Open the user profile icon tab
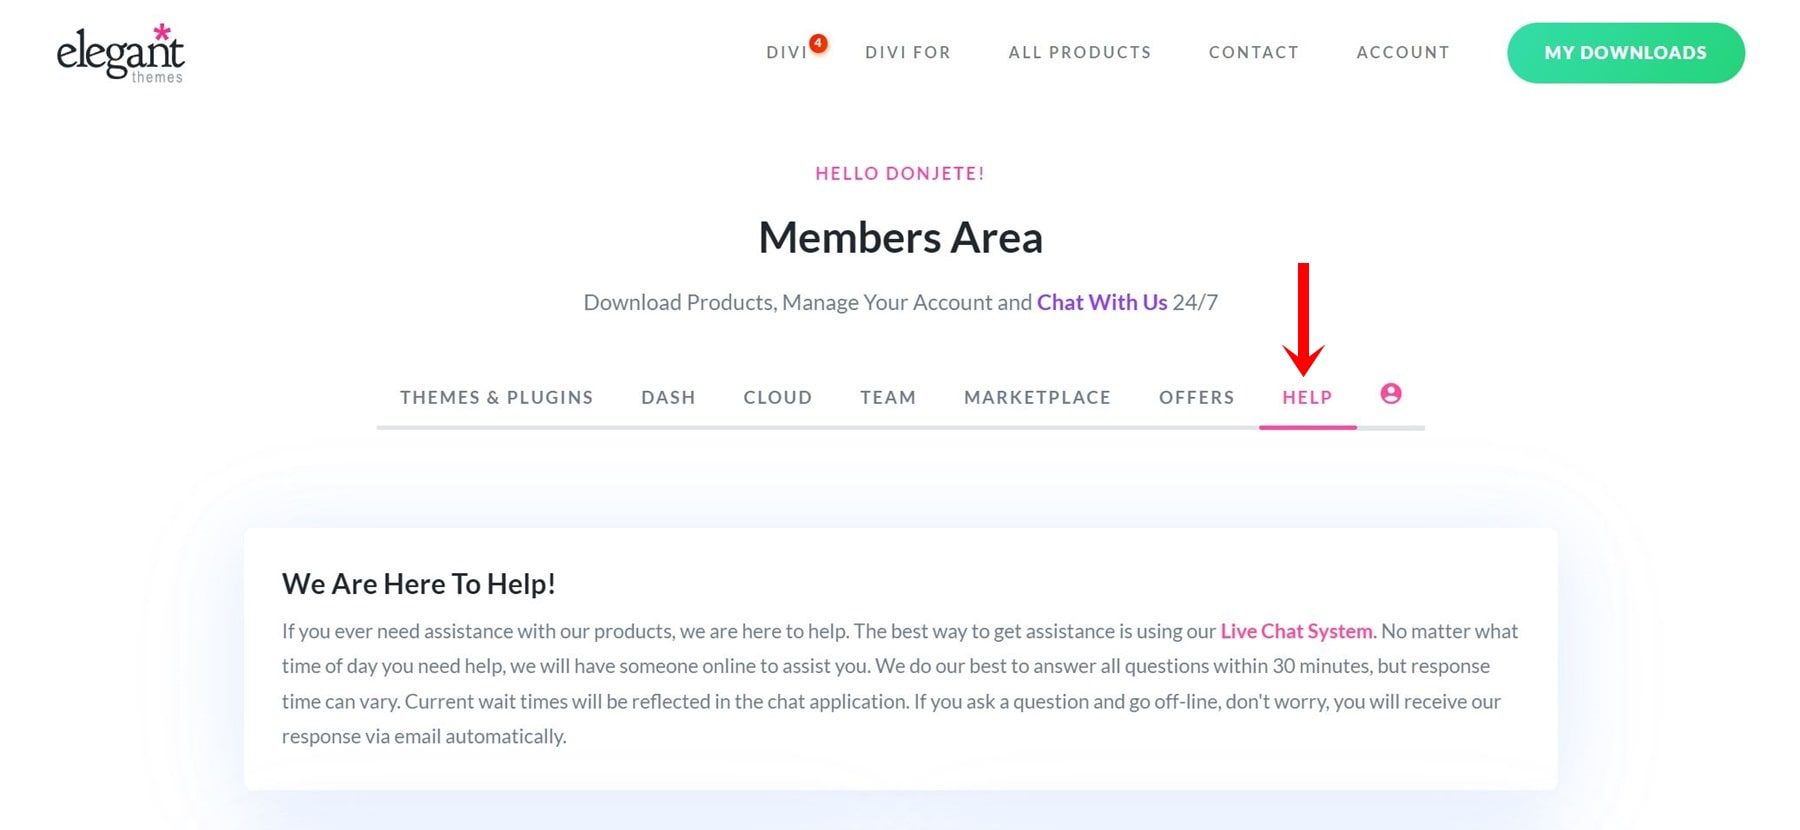1800x830 pixels. click(1390, 394)
